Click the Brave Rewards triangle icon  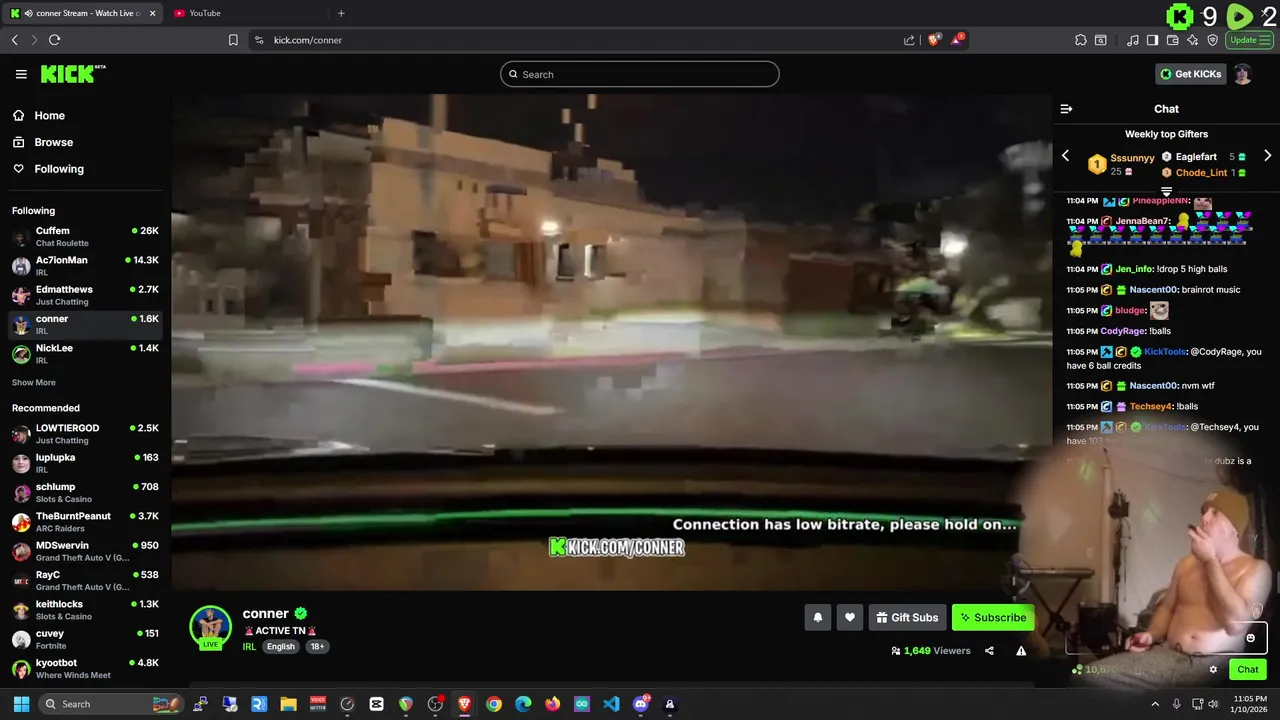click(x=957, y=40)
